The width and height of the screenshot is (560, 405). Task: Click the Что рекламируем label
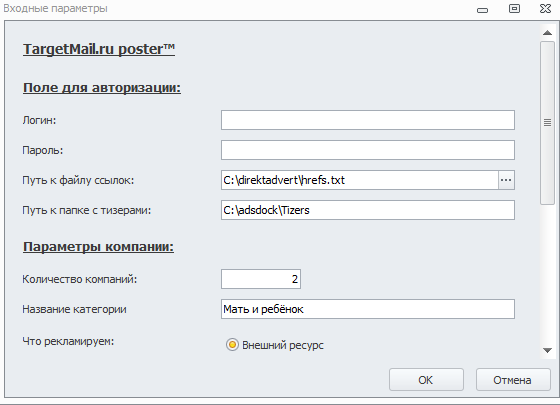68,341
